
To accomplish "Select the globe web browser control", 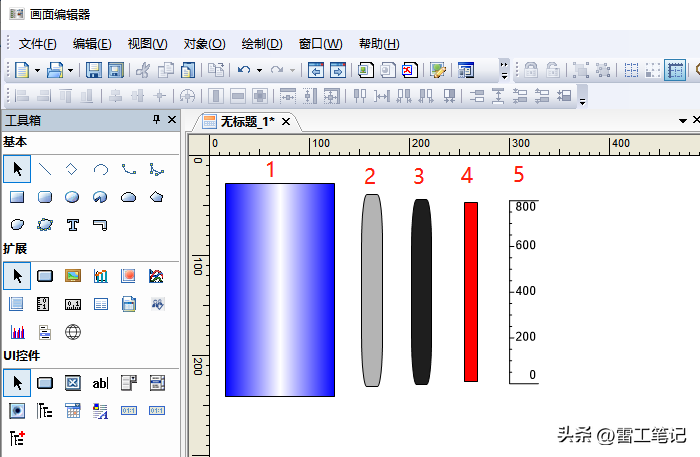I will pyautogui.click(x=72, y=331).
